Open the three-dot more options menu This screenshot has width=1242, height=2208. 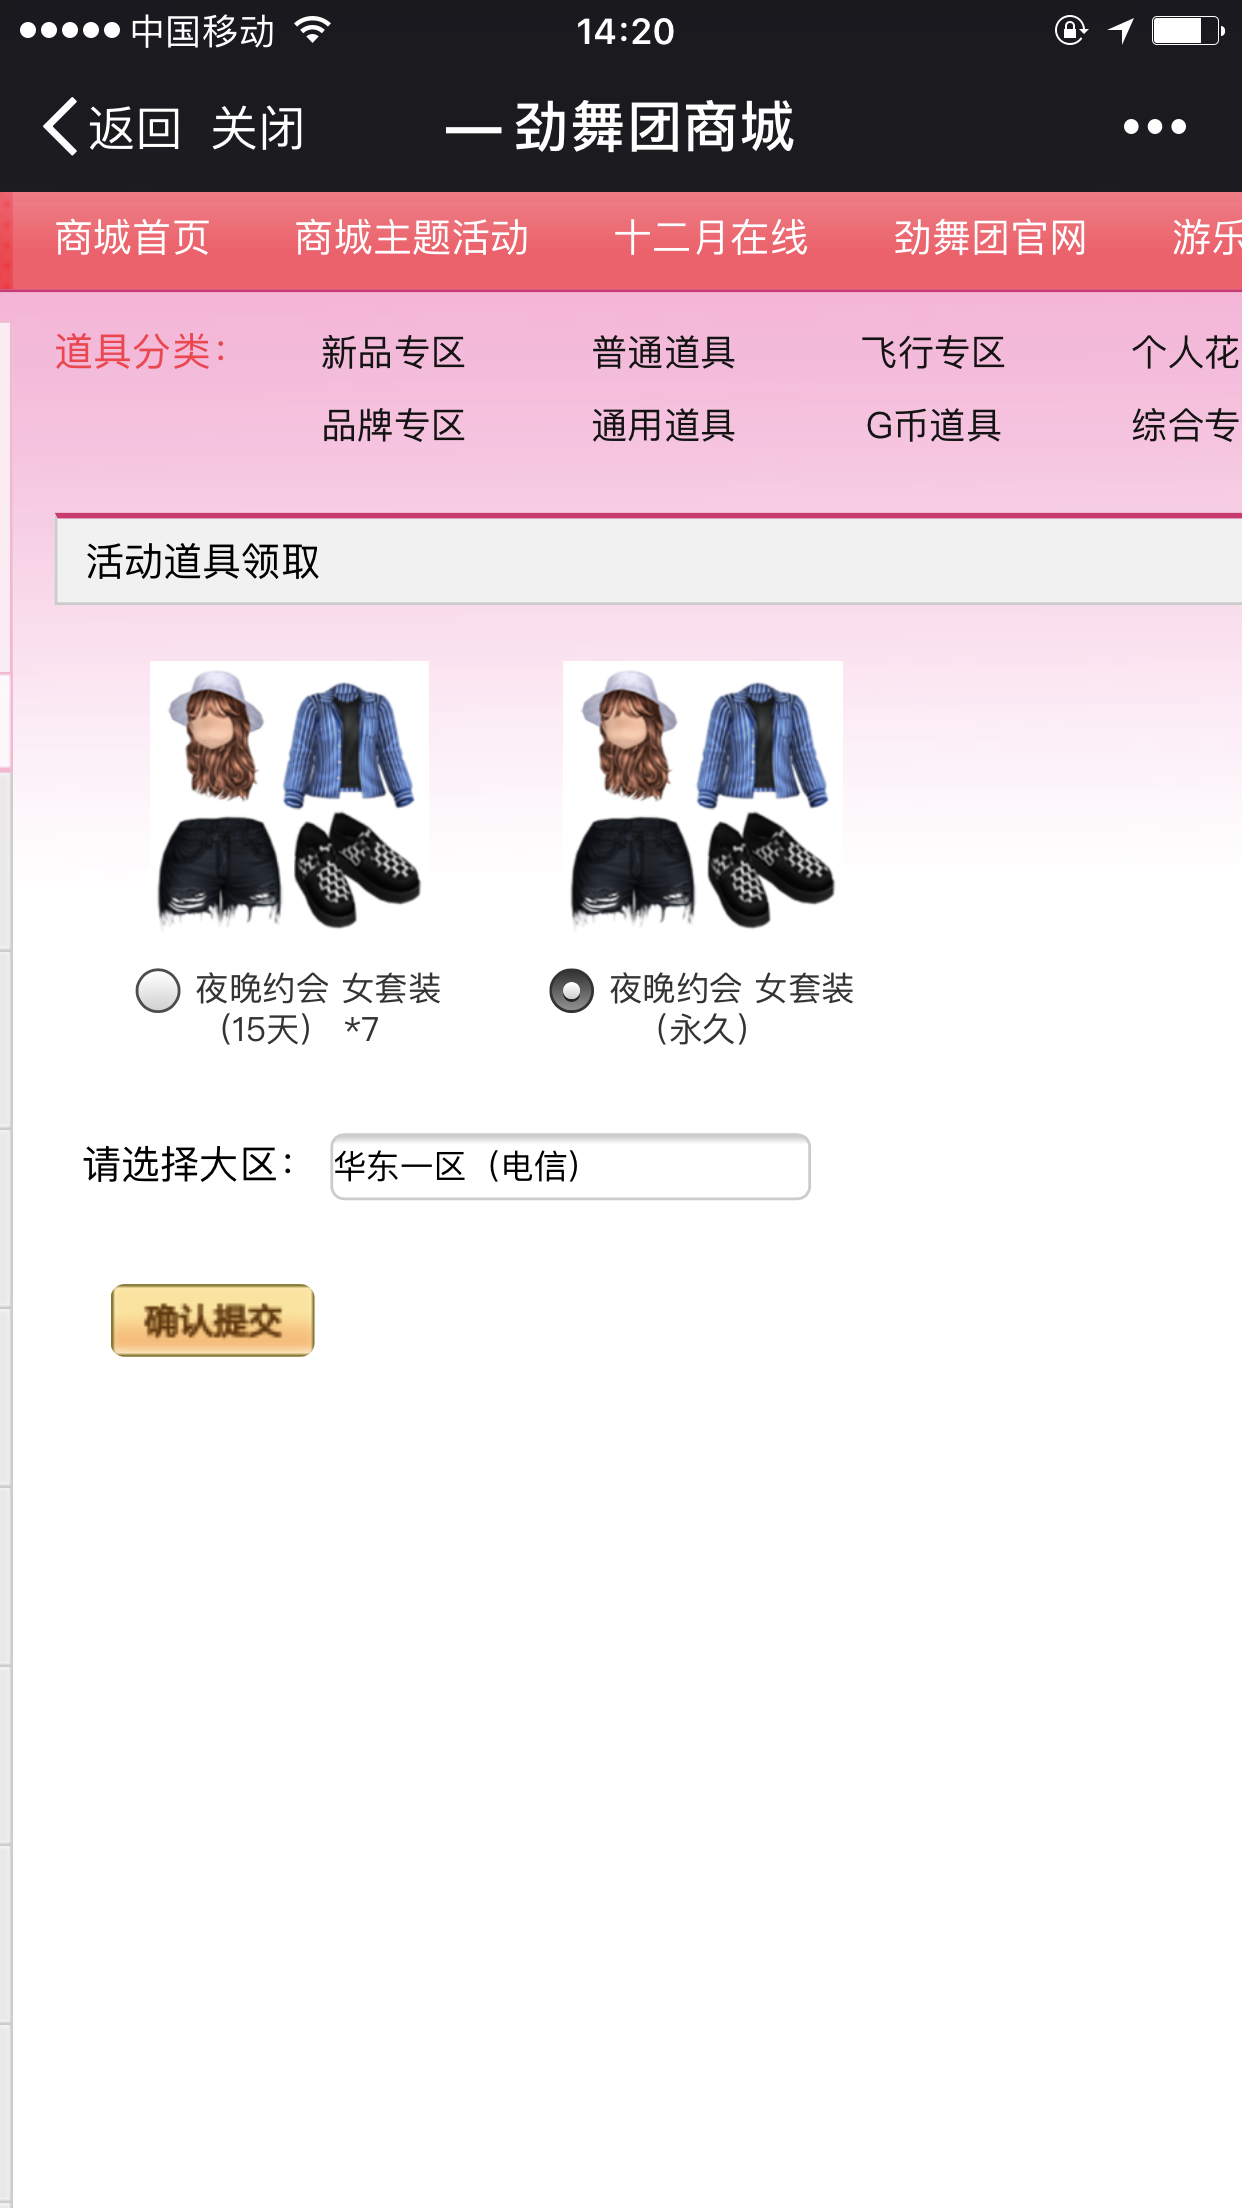coord(1154,127)
